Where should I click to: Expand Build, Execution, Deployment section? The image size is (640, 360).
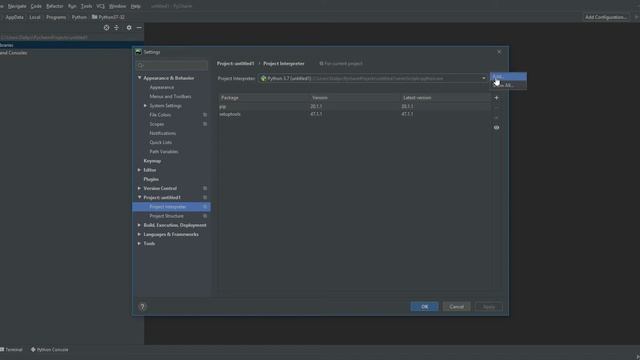140,225
